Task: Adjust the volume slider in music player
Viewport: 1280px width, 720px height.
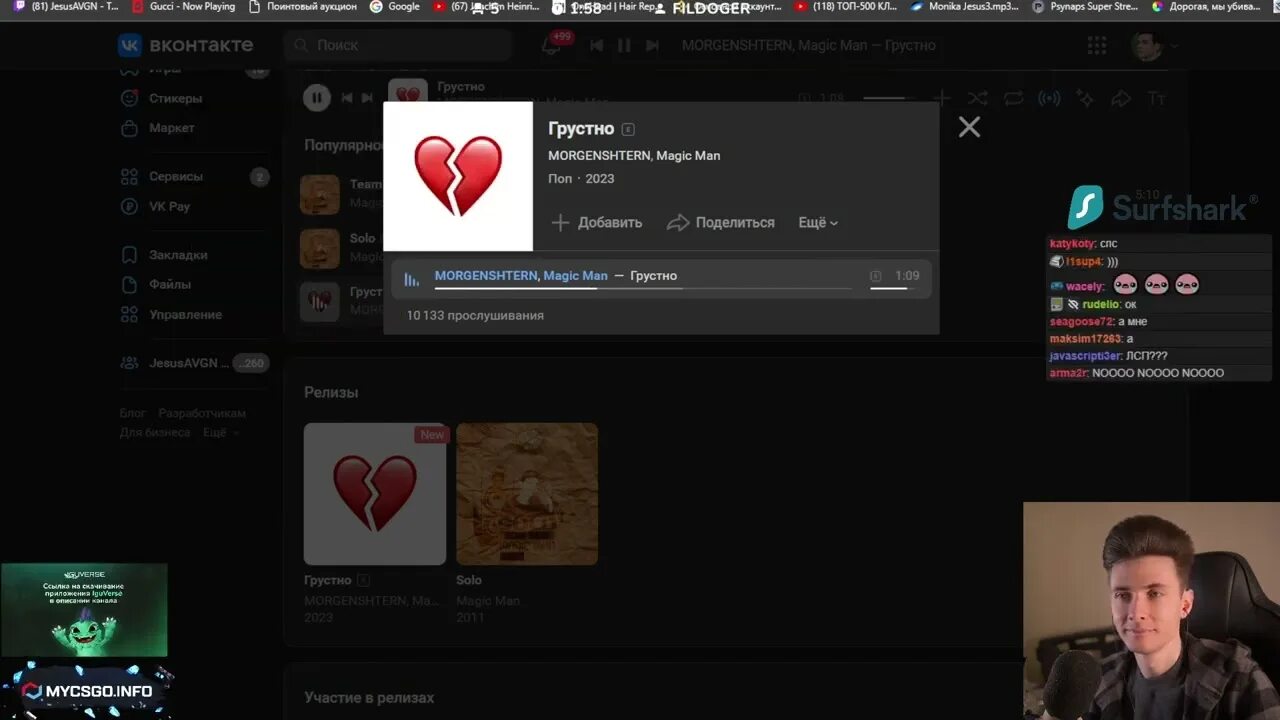Action: point(886,98)
